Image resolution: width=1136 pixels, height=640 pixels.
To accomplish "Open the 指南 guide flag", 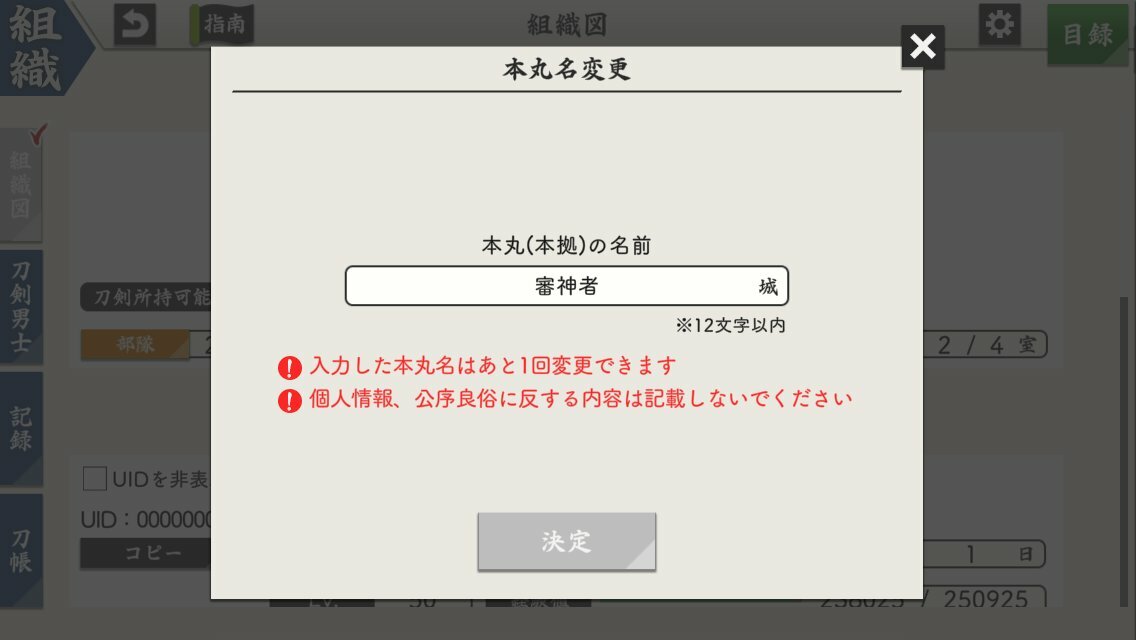I will pyautogui.click(x=222, y=24).
